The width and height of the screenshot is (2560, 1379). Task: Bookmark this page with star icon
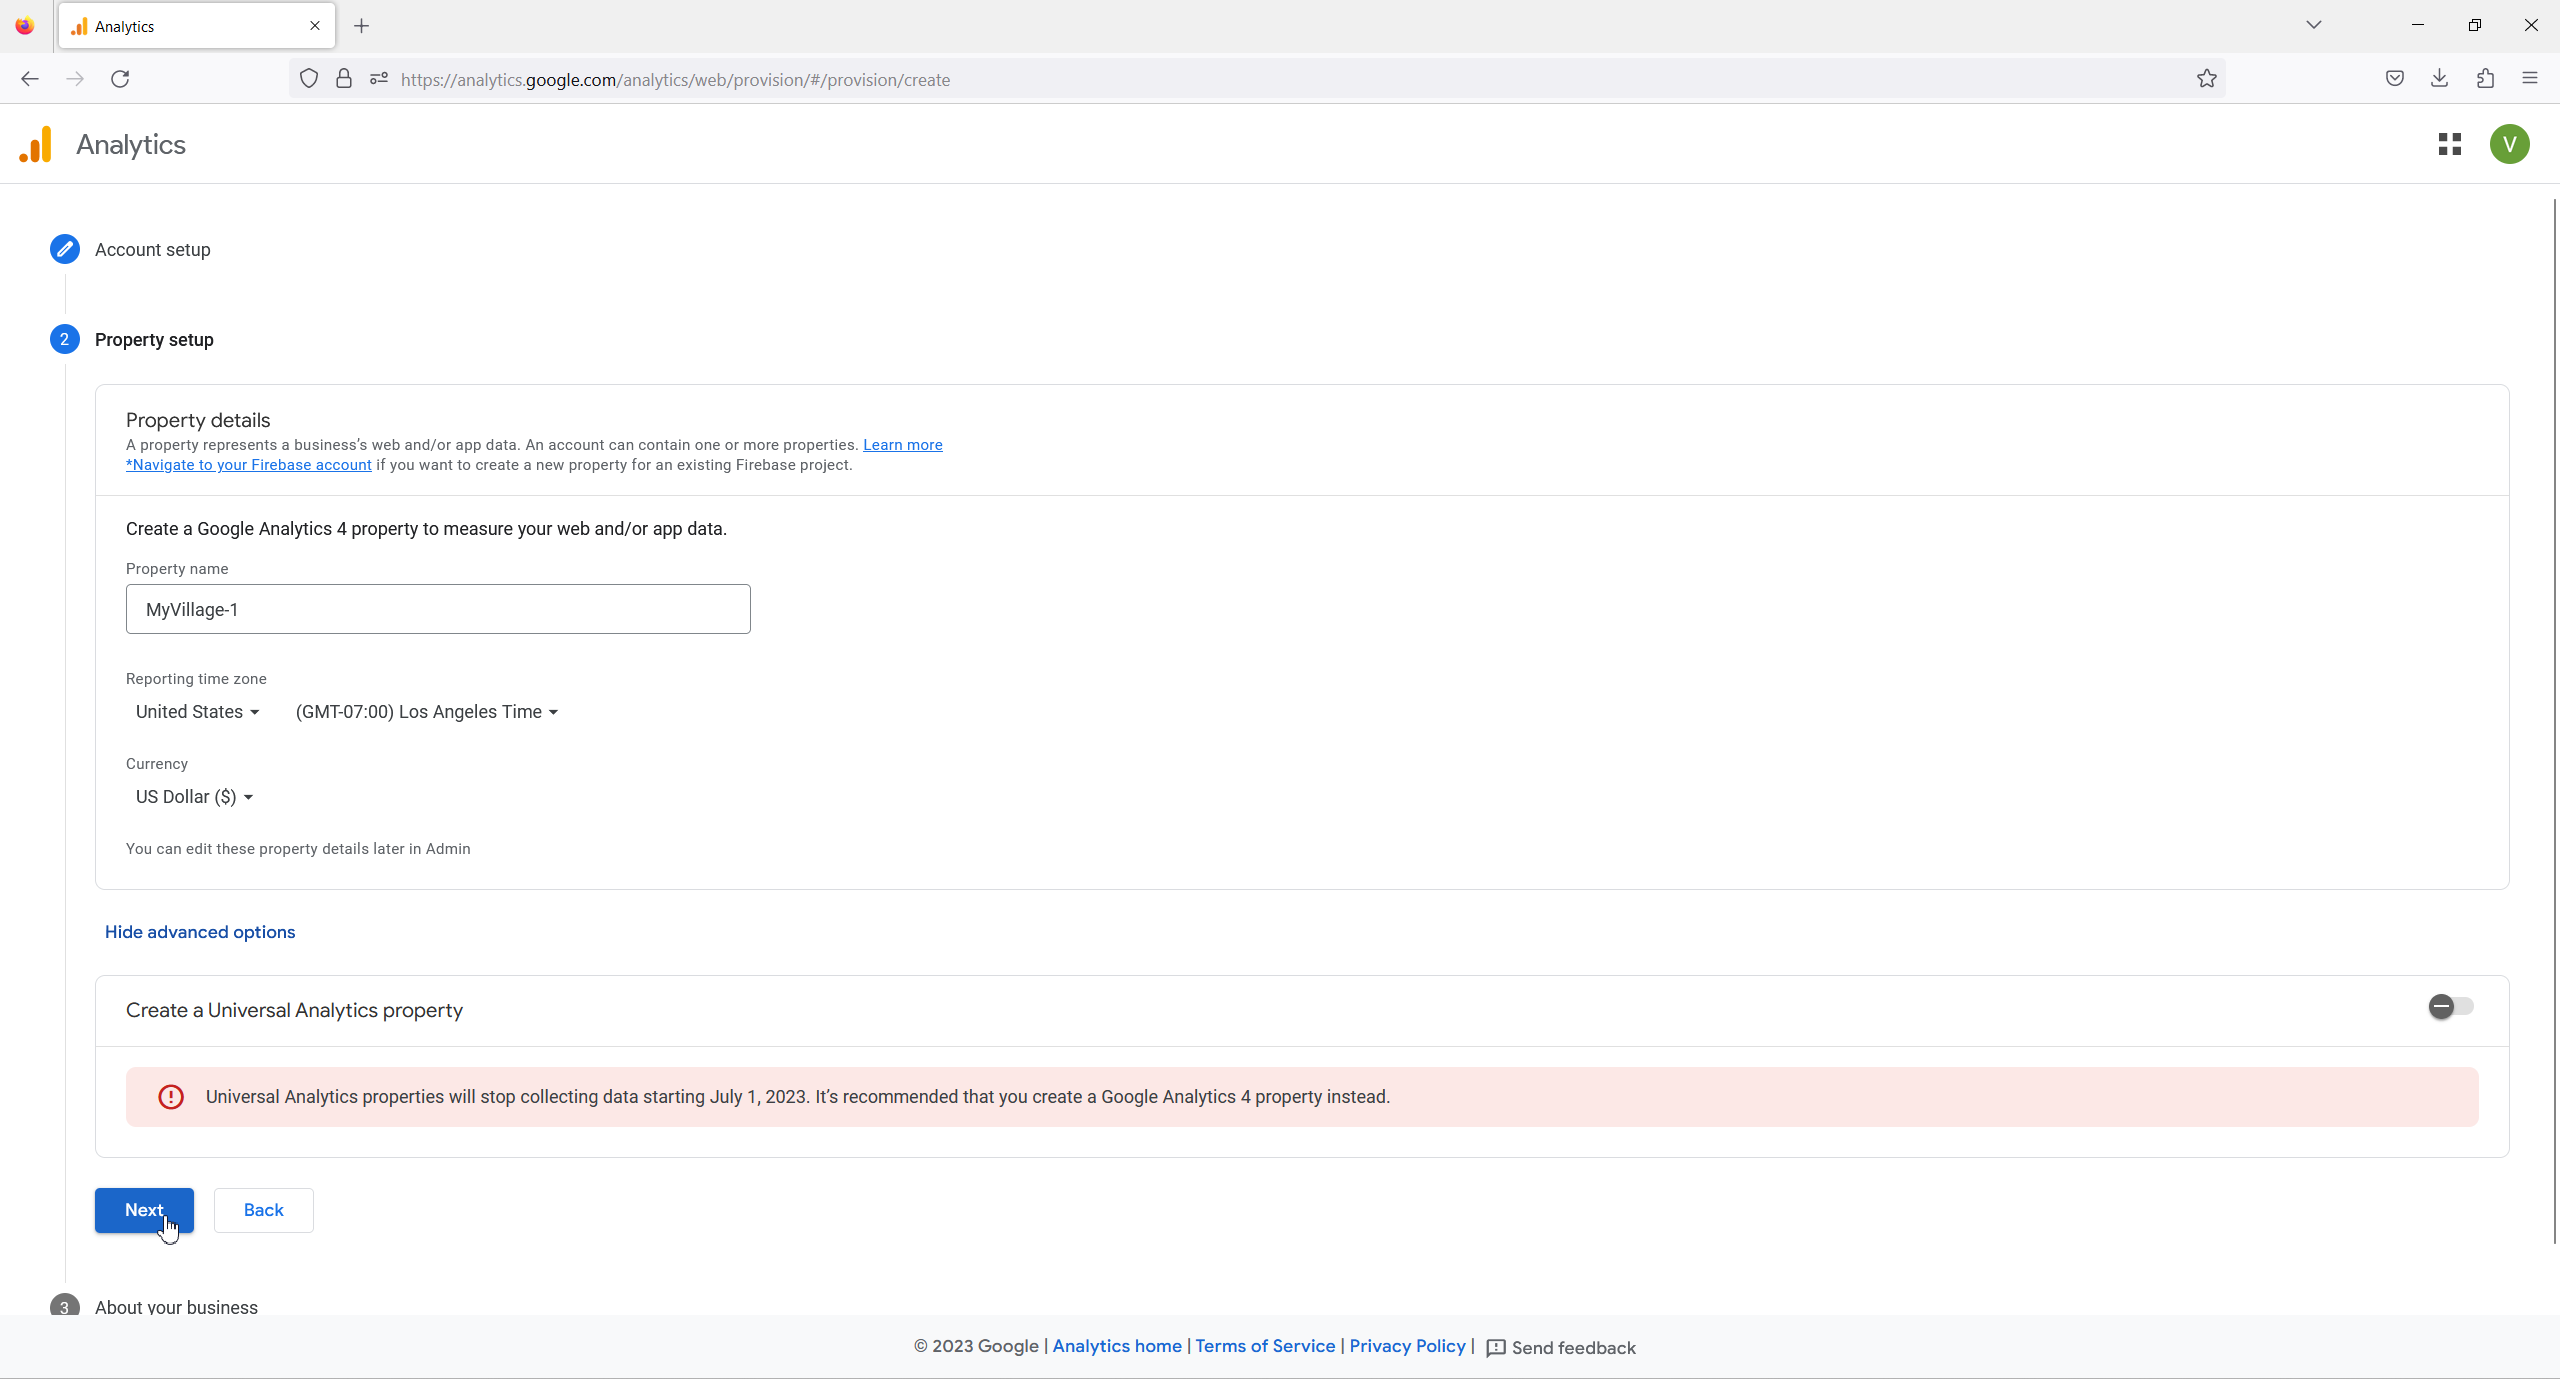click(2206, 79)
